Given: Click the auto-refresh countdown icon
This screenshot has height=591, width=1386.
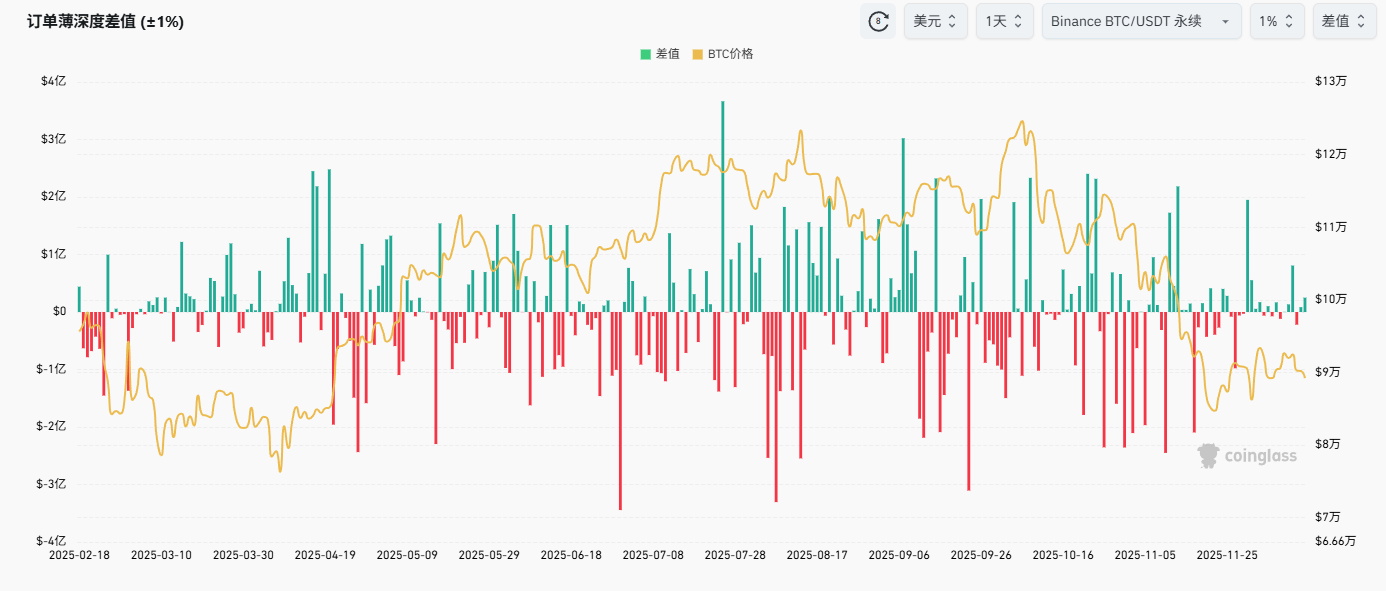Looking at the screenshot, I should pos(878,21).
